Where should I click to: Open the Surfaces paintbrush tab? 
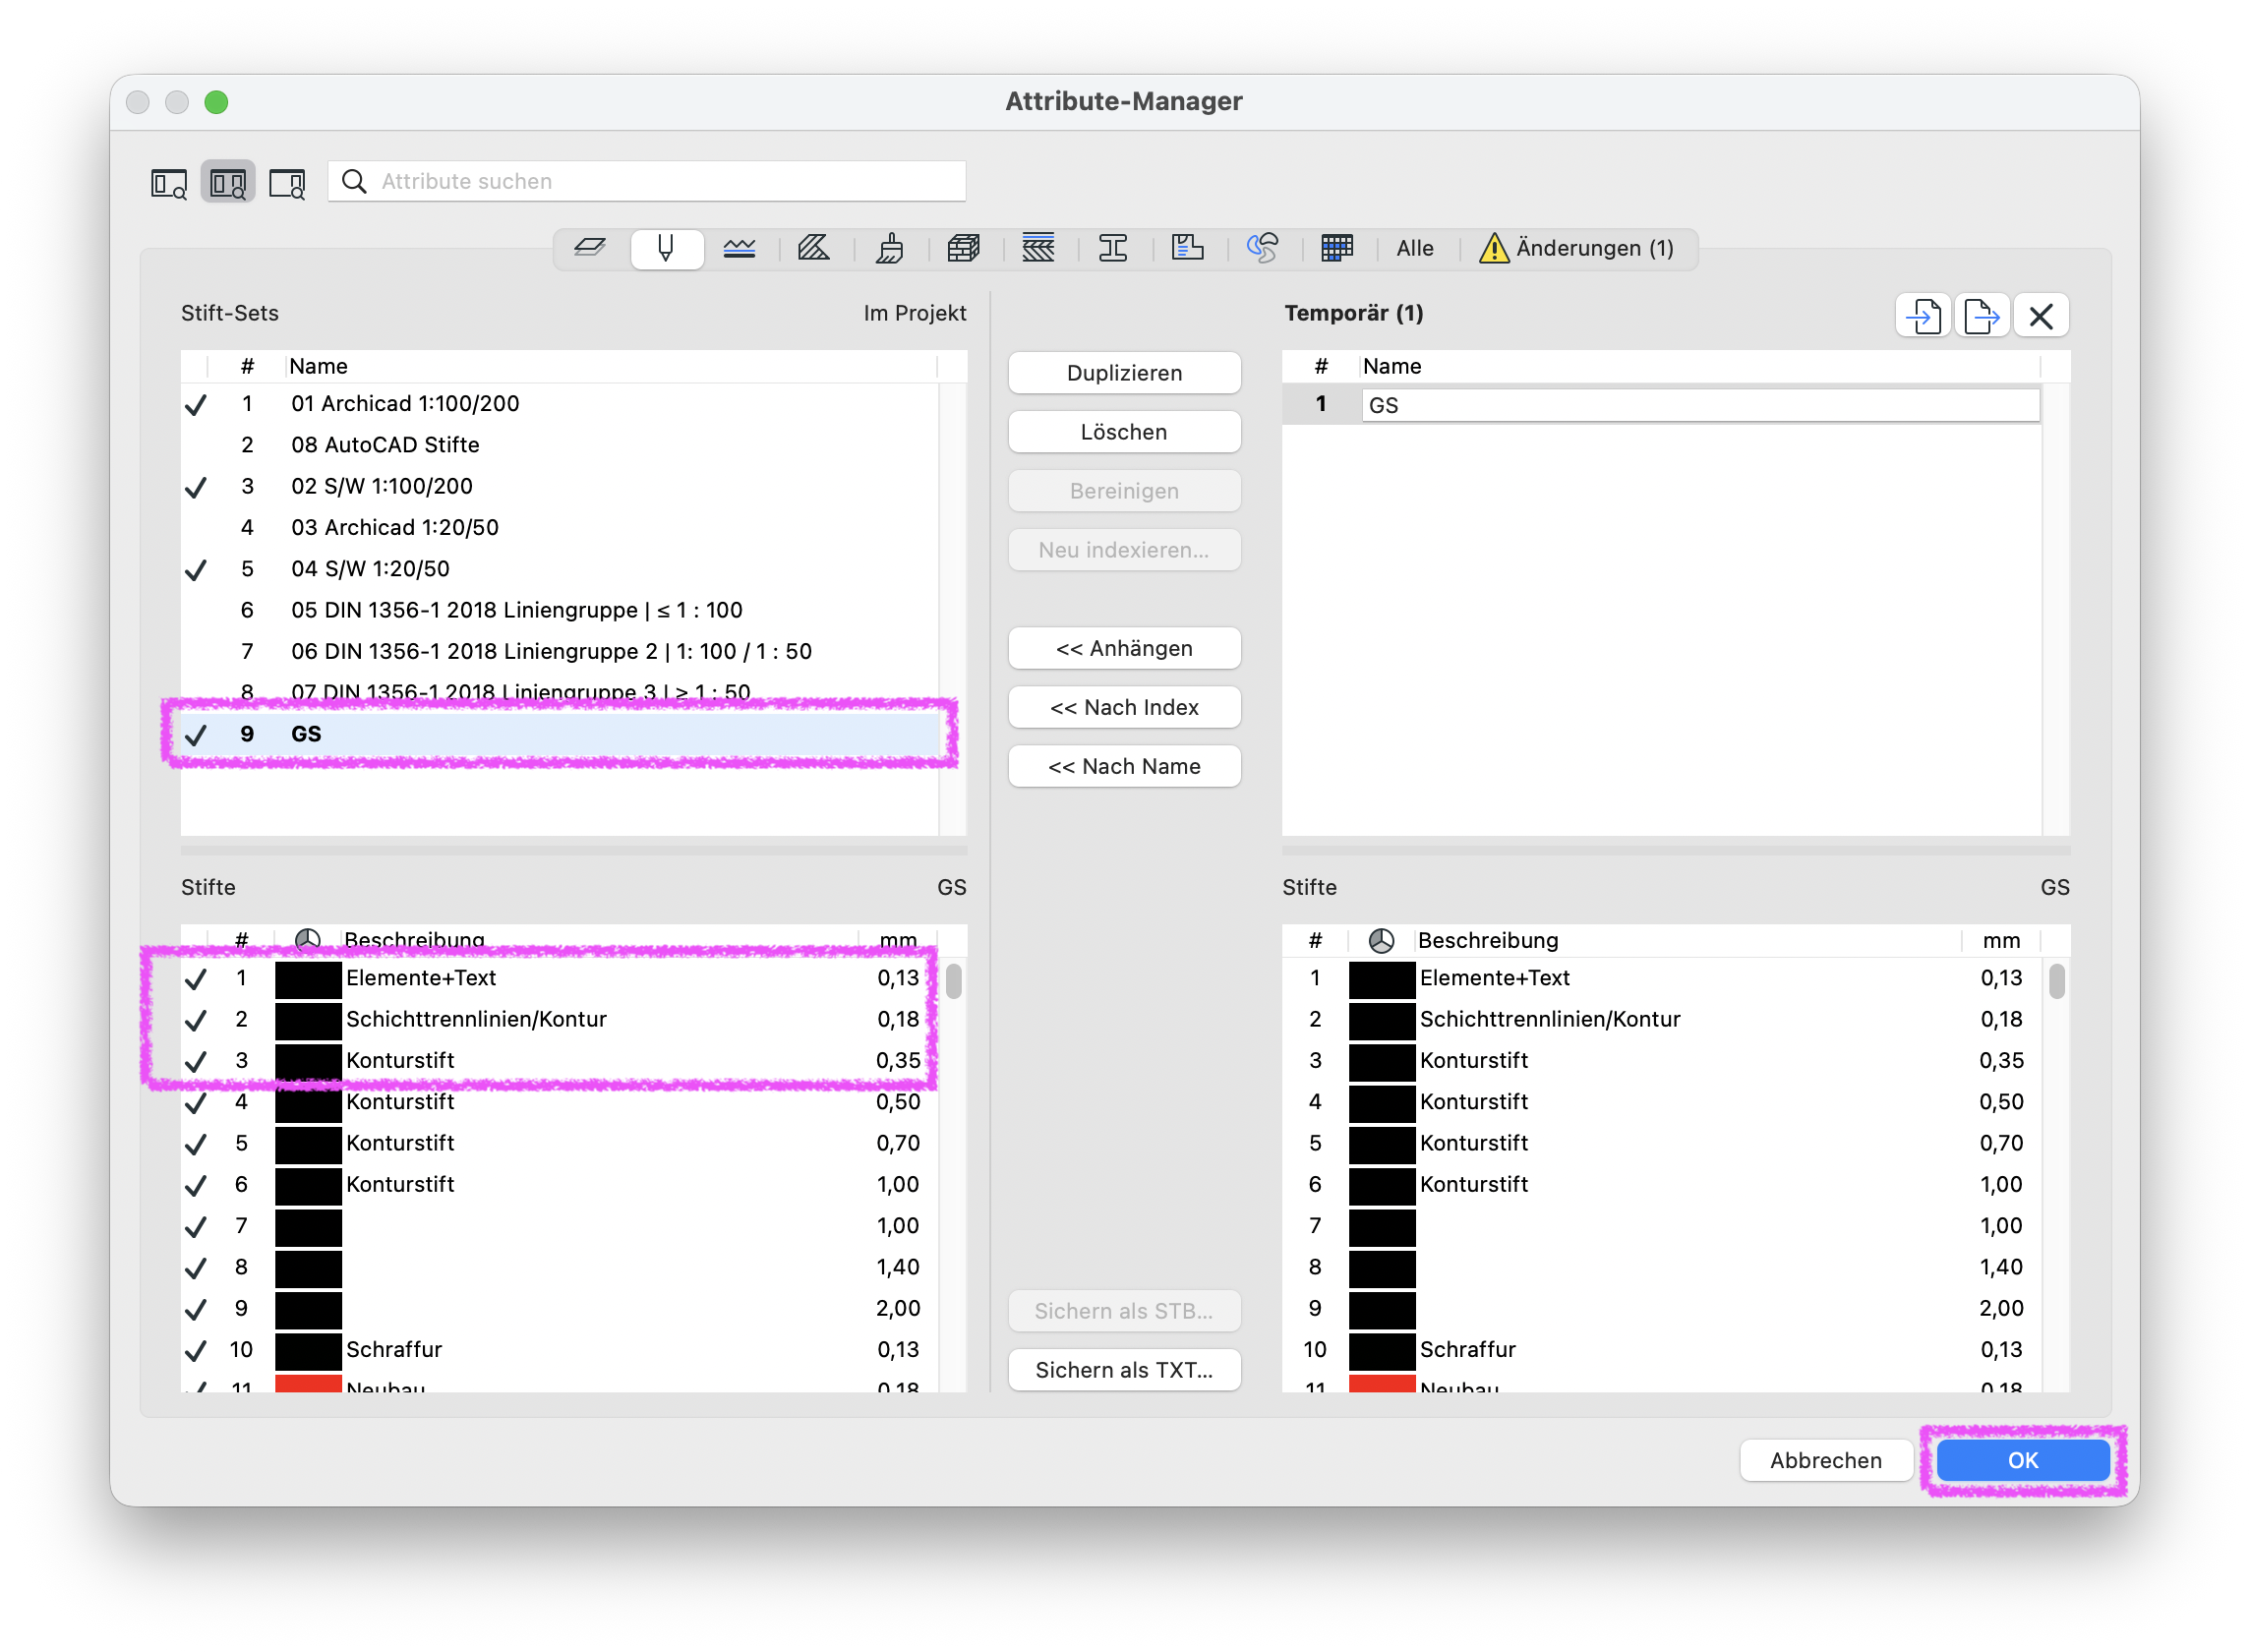[x=889, y=248]
